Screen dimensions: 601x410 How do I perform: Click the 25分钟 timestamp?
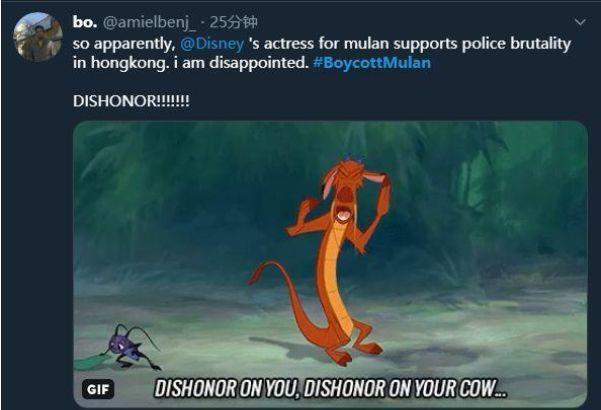(x=234, y=22)
